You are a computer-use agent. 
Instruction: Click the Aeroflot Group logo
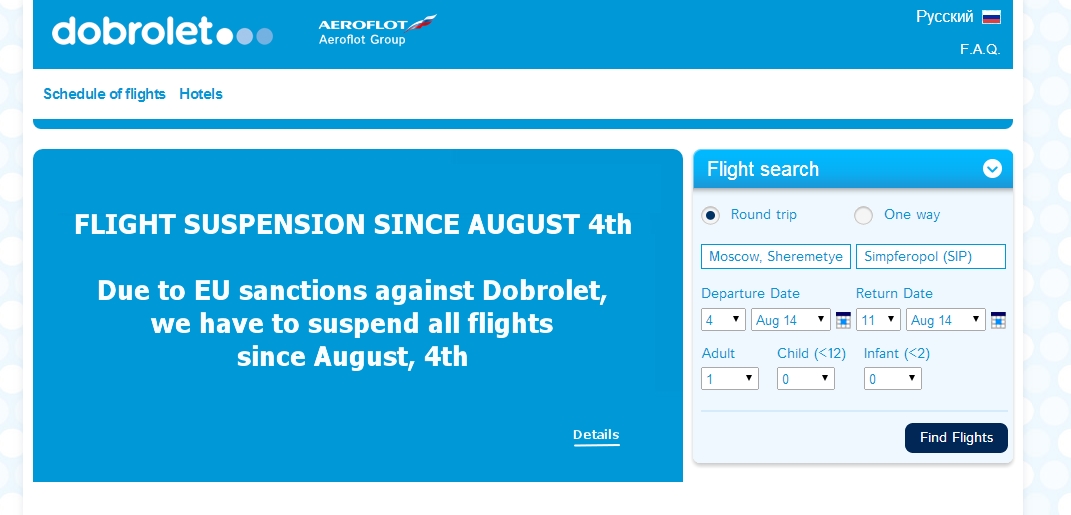(x=377, y=30)
